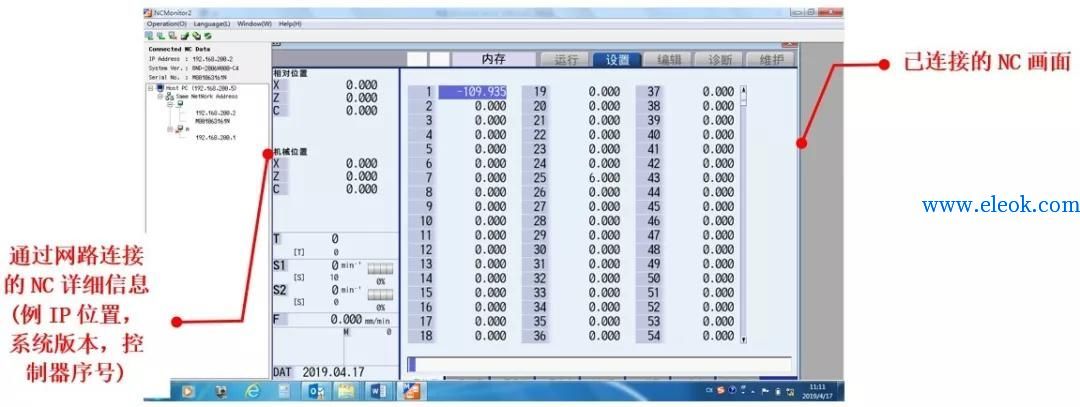Switch to the 维护 tab
The image size is (1080, 407).
771,60
